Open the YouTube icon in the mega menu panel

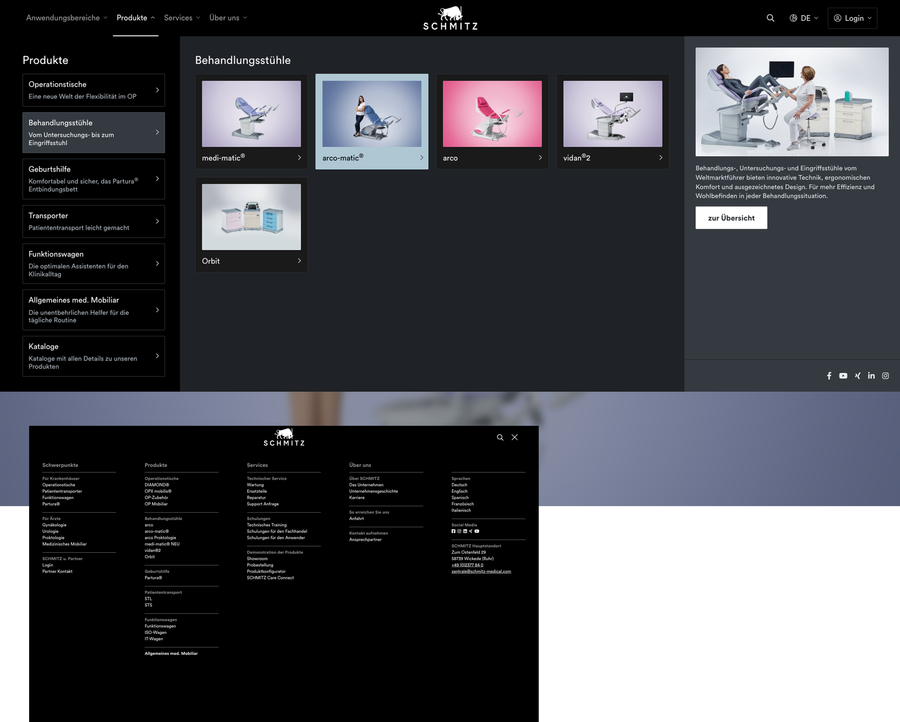843,376
